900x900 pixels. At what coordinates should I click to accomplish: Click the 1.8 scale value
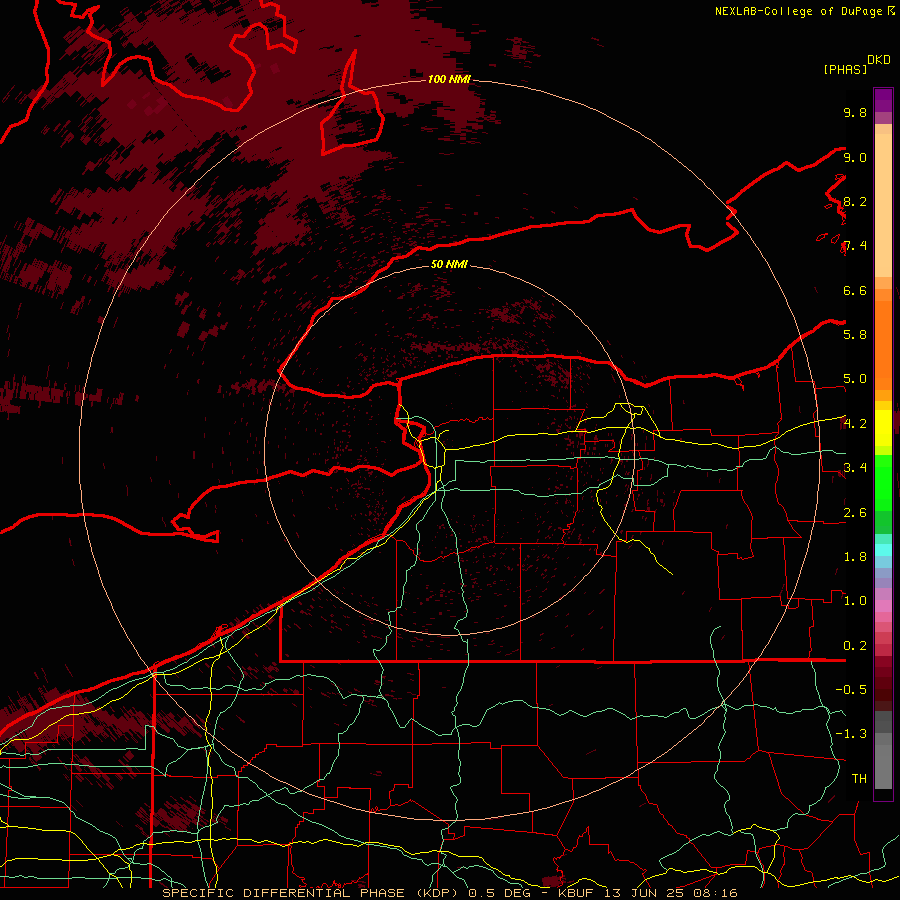point(855,557)
